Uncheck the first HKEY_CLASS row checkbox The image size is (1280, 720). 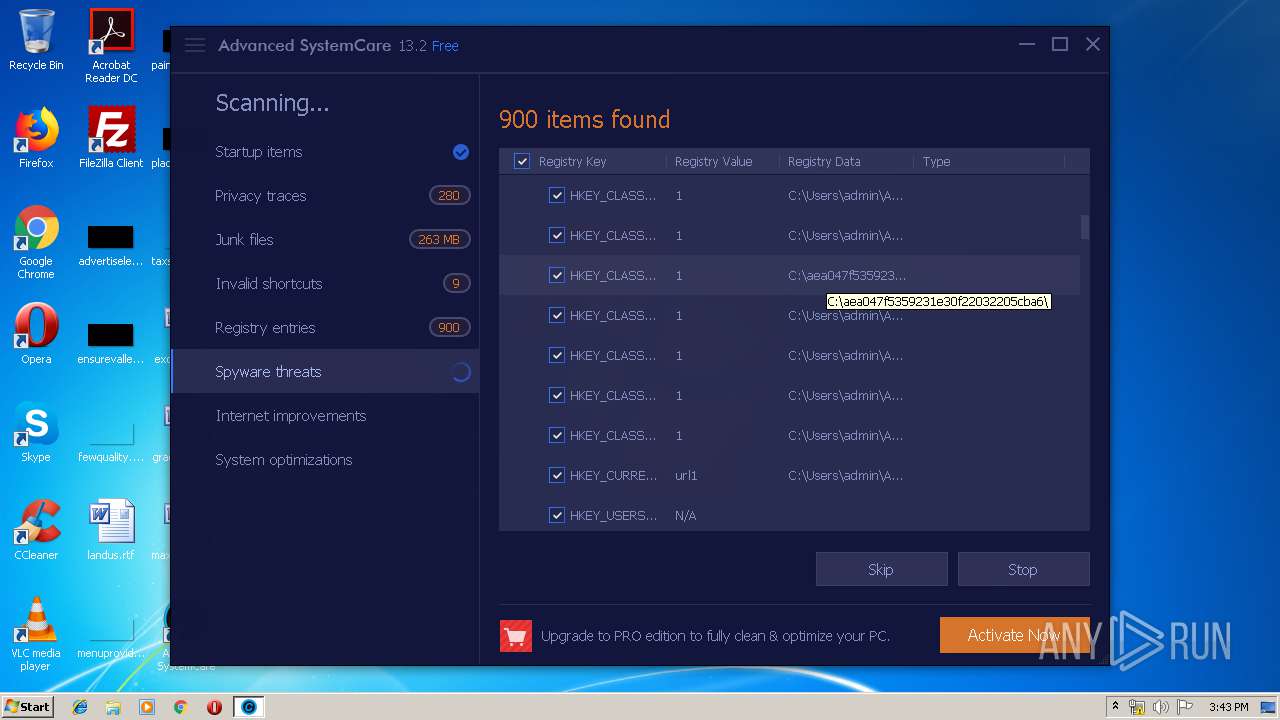pyautogui.click(x=557, y=195)
